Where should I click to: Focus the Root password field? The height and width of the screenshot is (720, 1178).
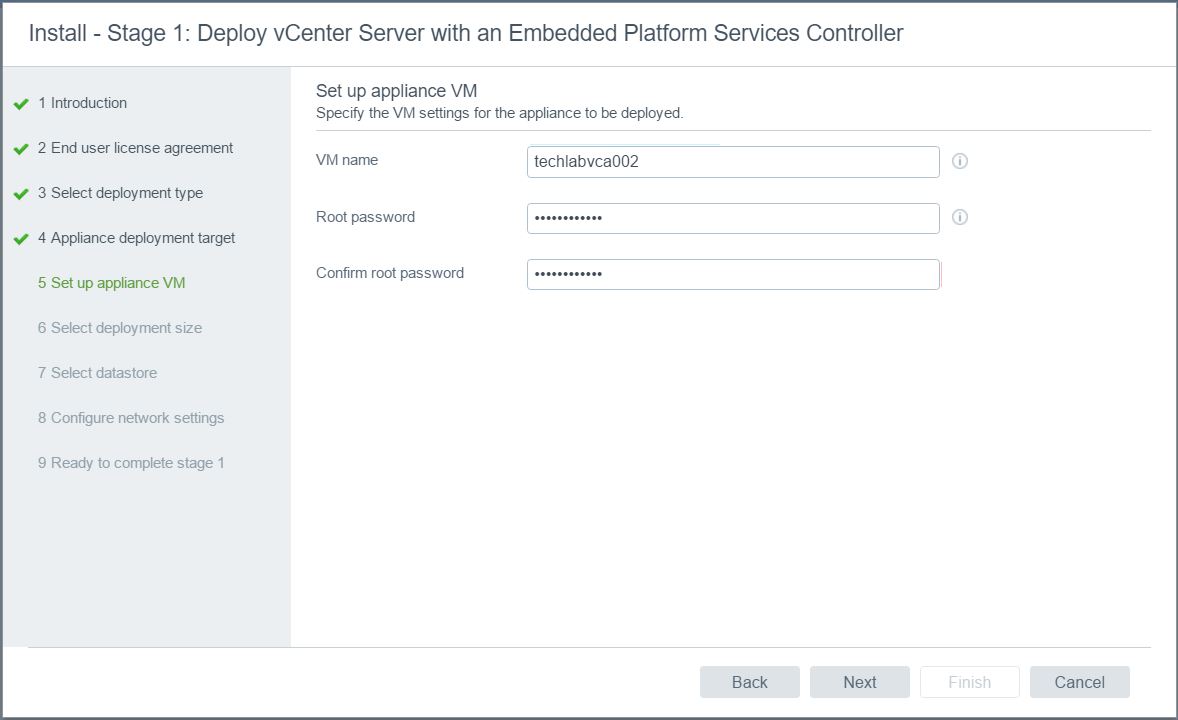tap(732, 218)
